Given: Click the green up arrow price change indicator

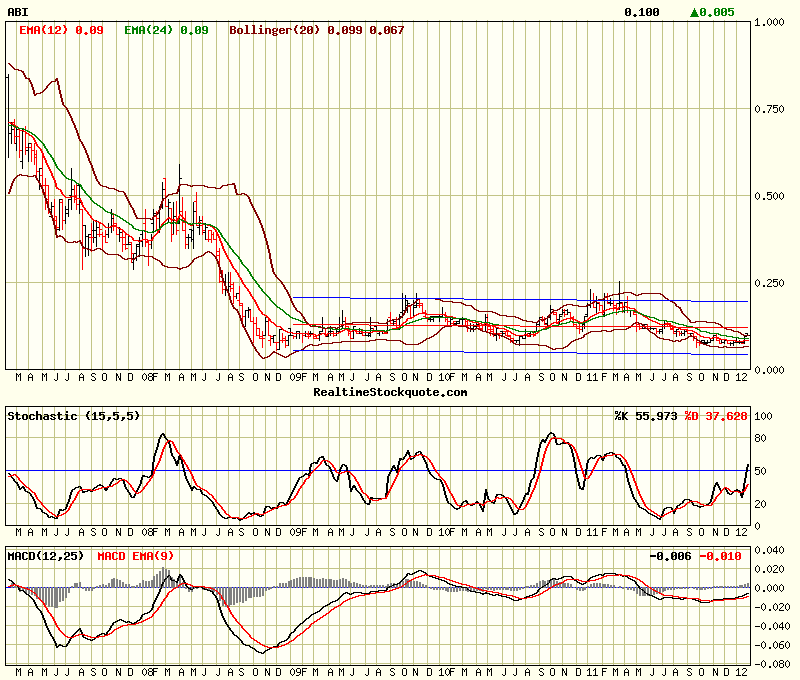Looking at the screenshot, I should [695, 12].
